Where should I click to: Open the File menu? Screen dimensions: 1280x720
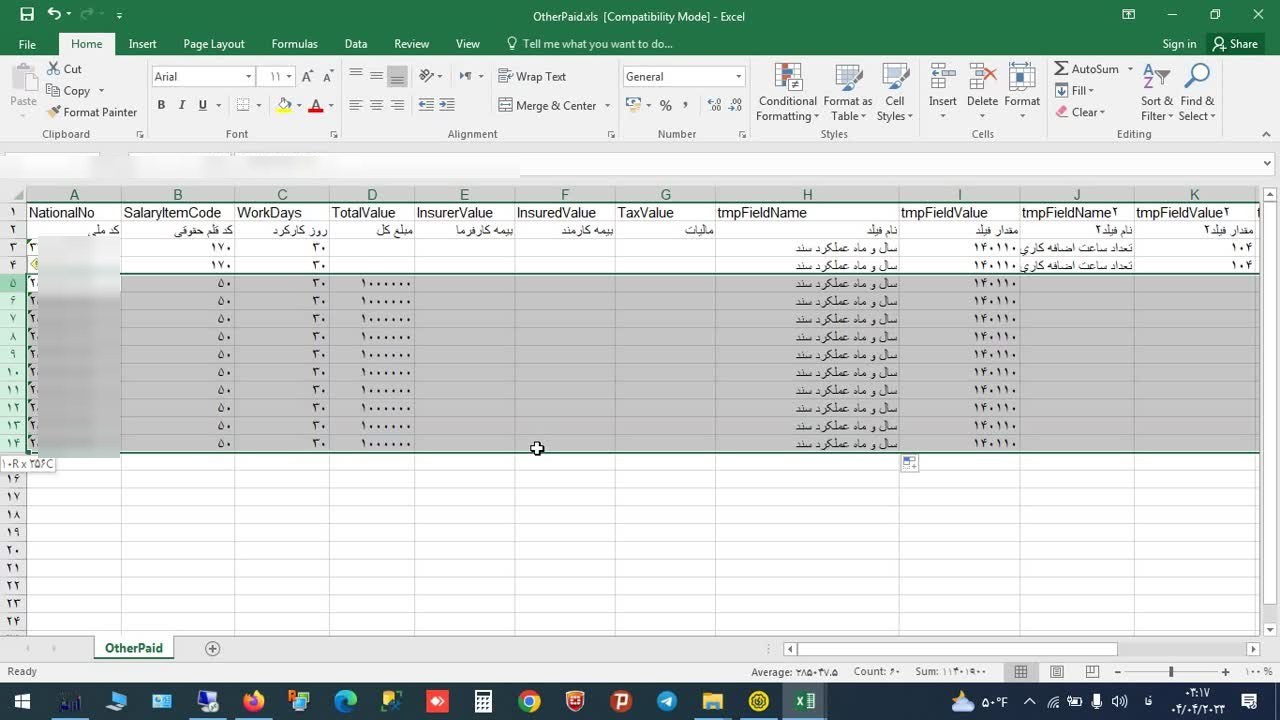[x=27, y=44]
